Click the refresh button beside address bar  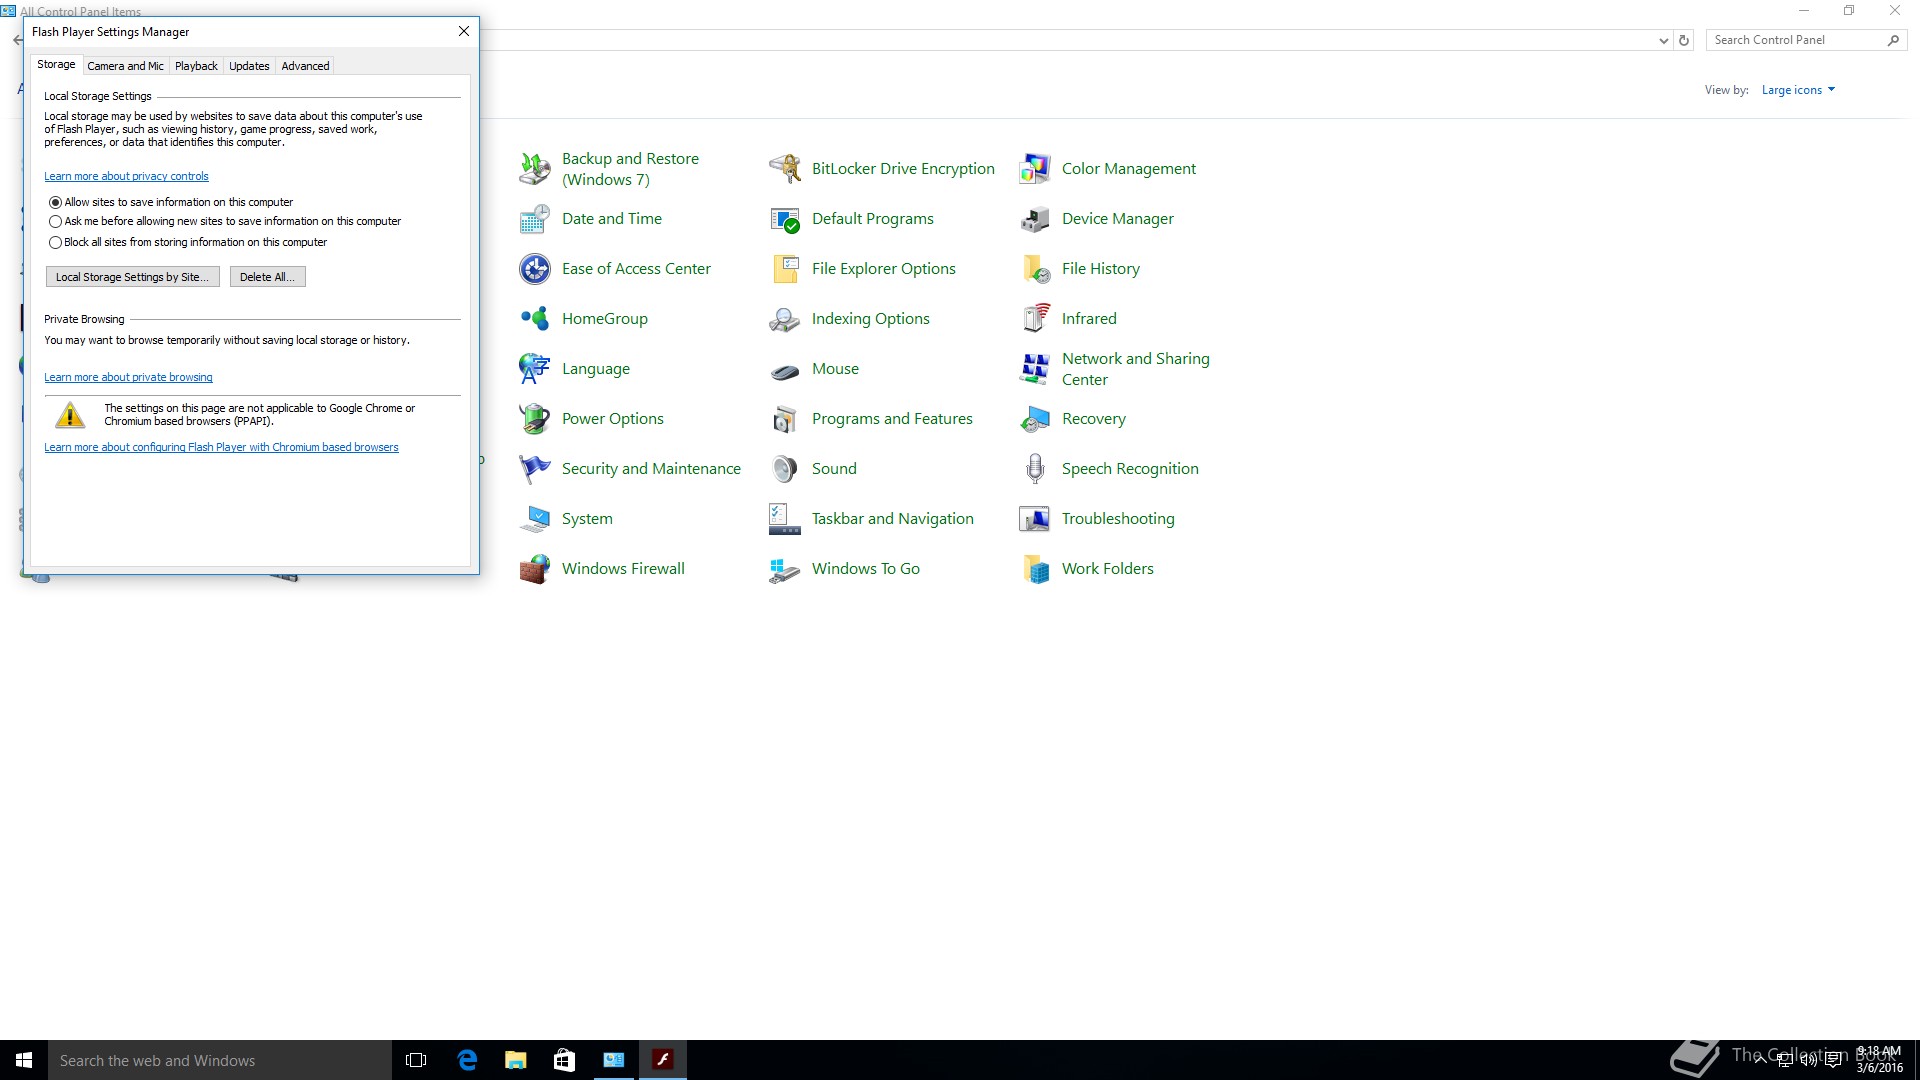pos(1684,41)
